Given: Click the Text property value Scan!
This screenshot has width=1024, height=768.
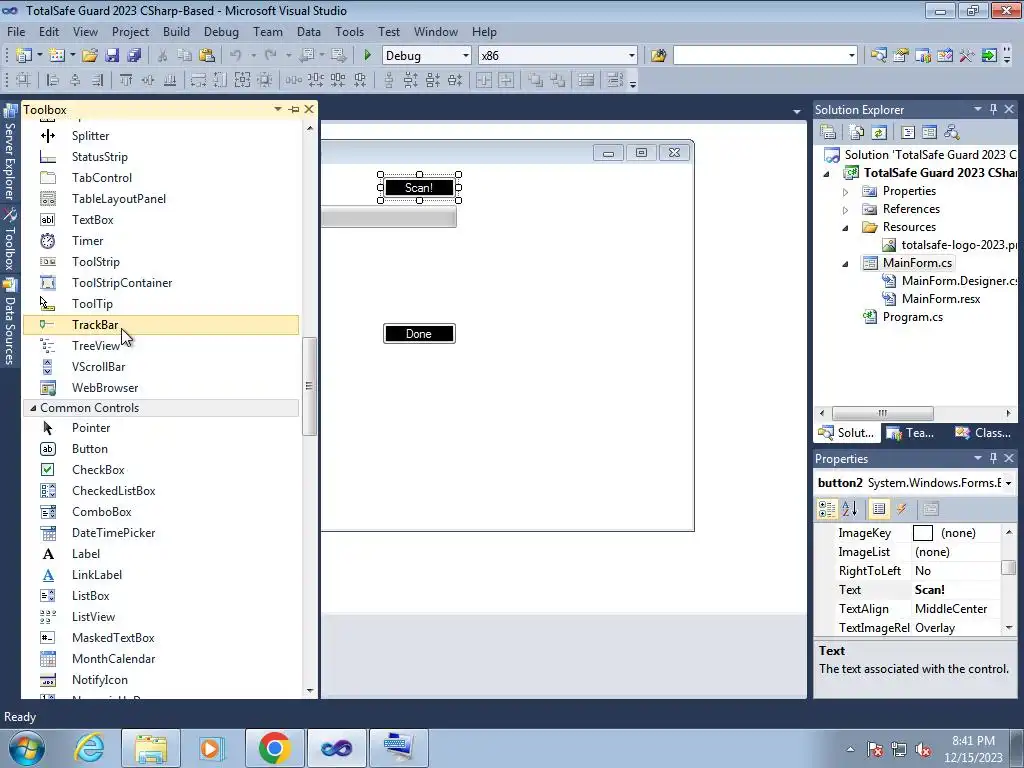Looking at the screenshot, I should tap(929, 590).
